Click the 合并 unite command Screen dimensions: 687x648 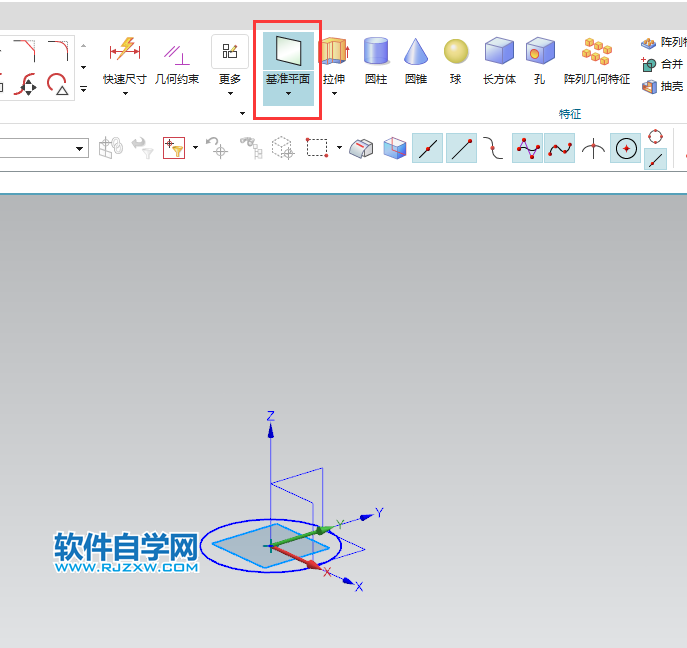click(x=662, y=64)
